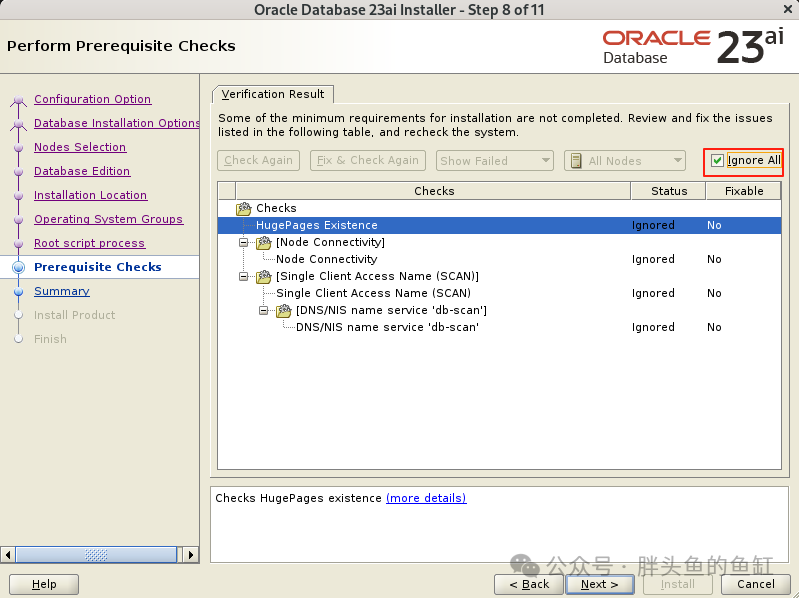Click the server icon in All Nodes dropdown

point(576,161)
